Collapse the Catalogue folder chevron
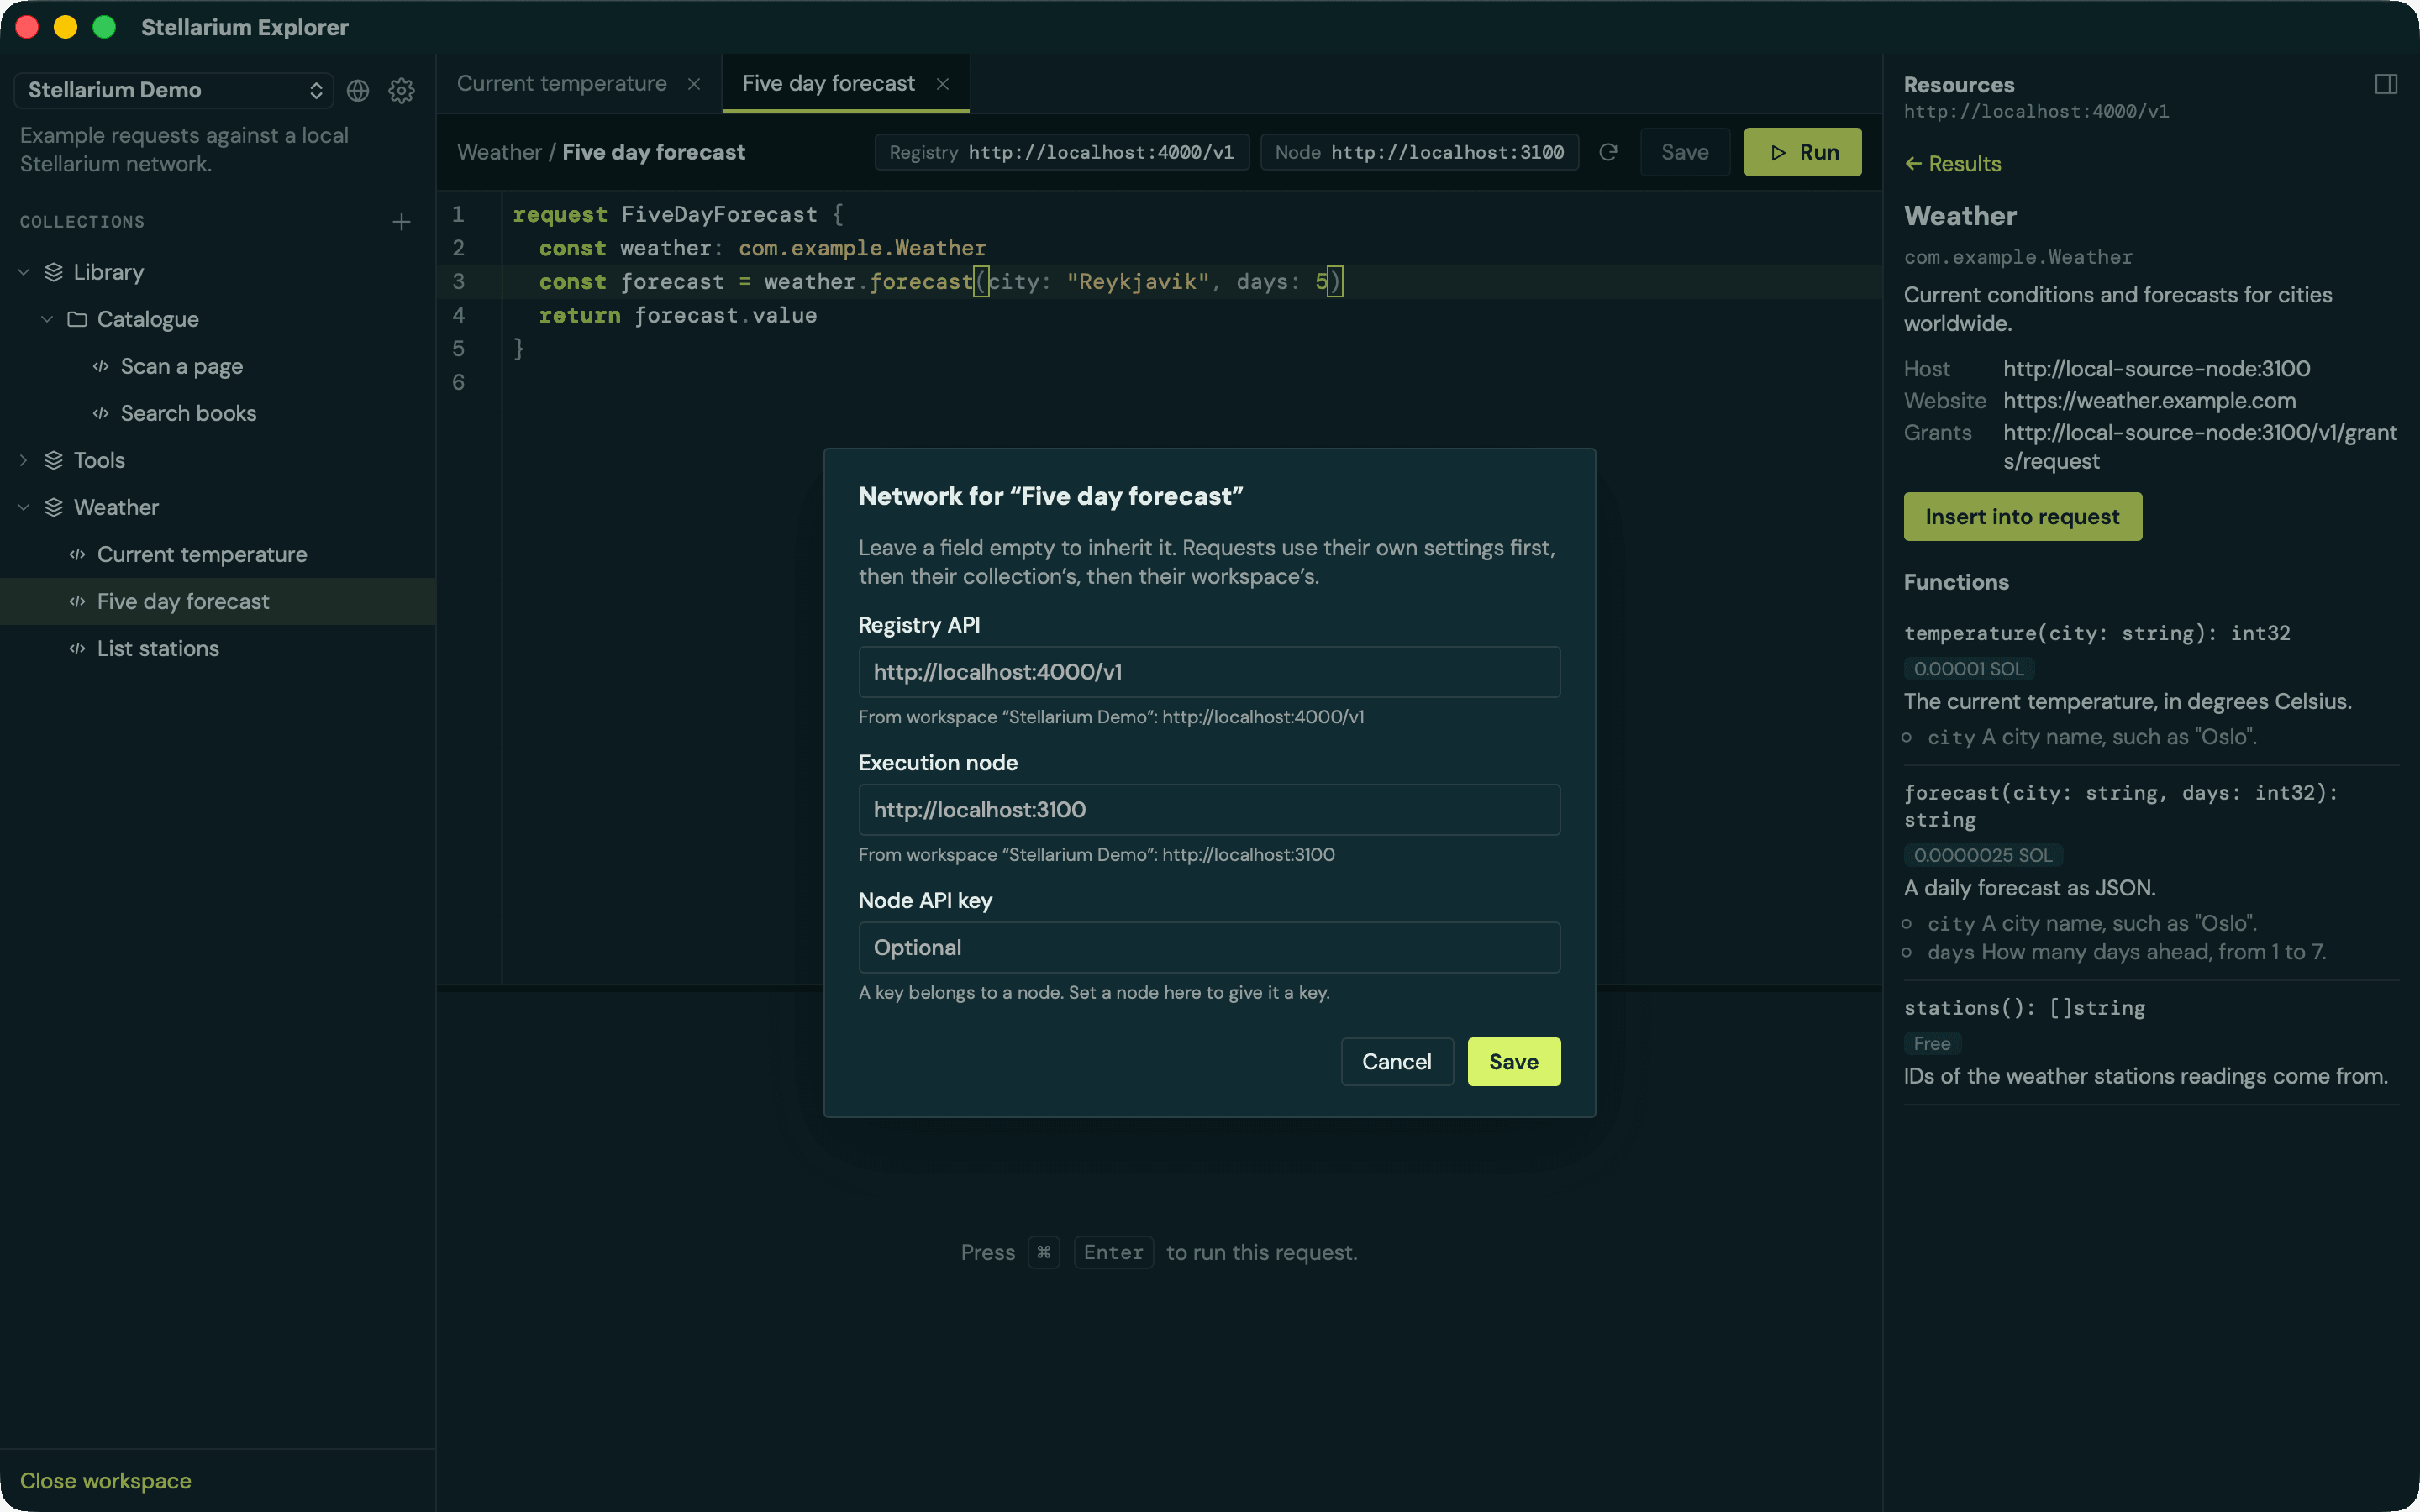This screenshot has width=2420, height=1512. (47, 319)
